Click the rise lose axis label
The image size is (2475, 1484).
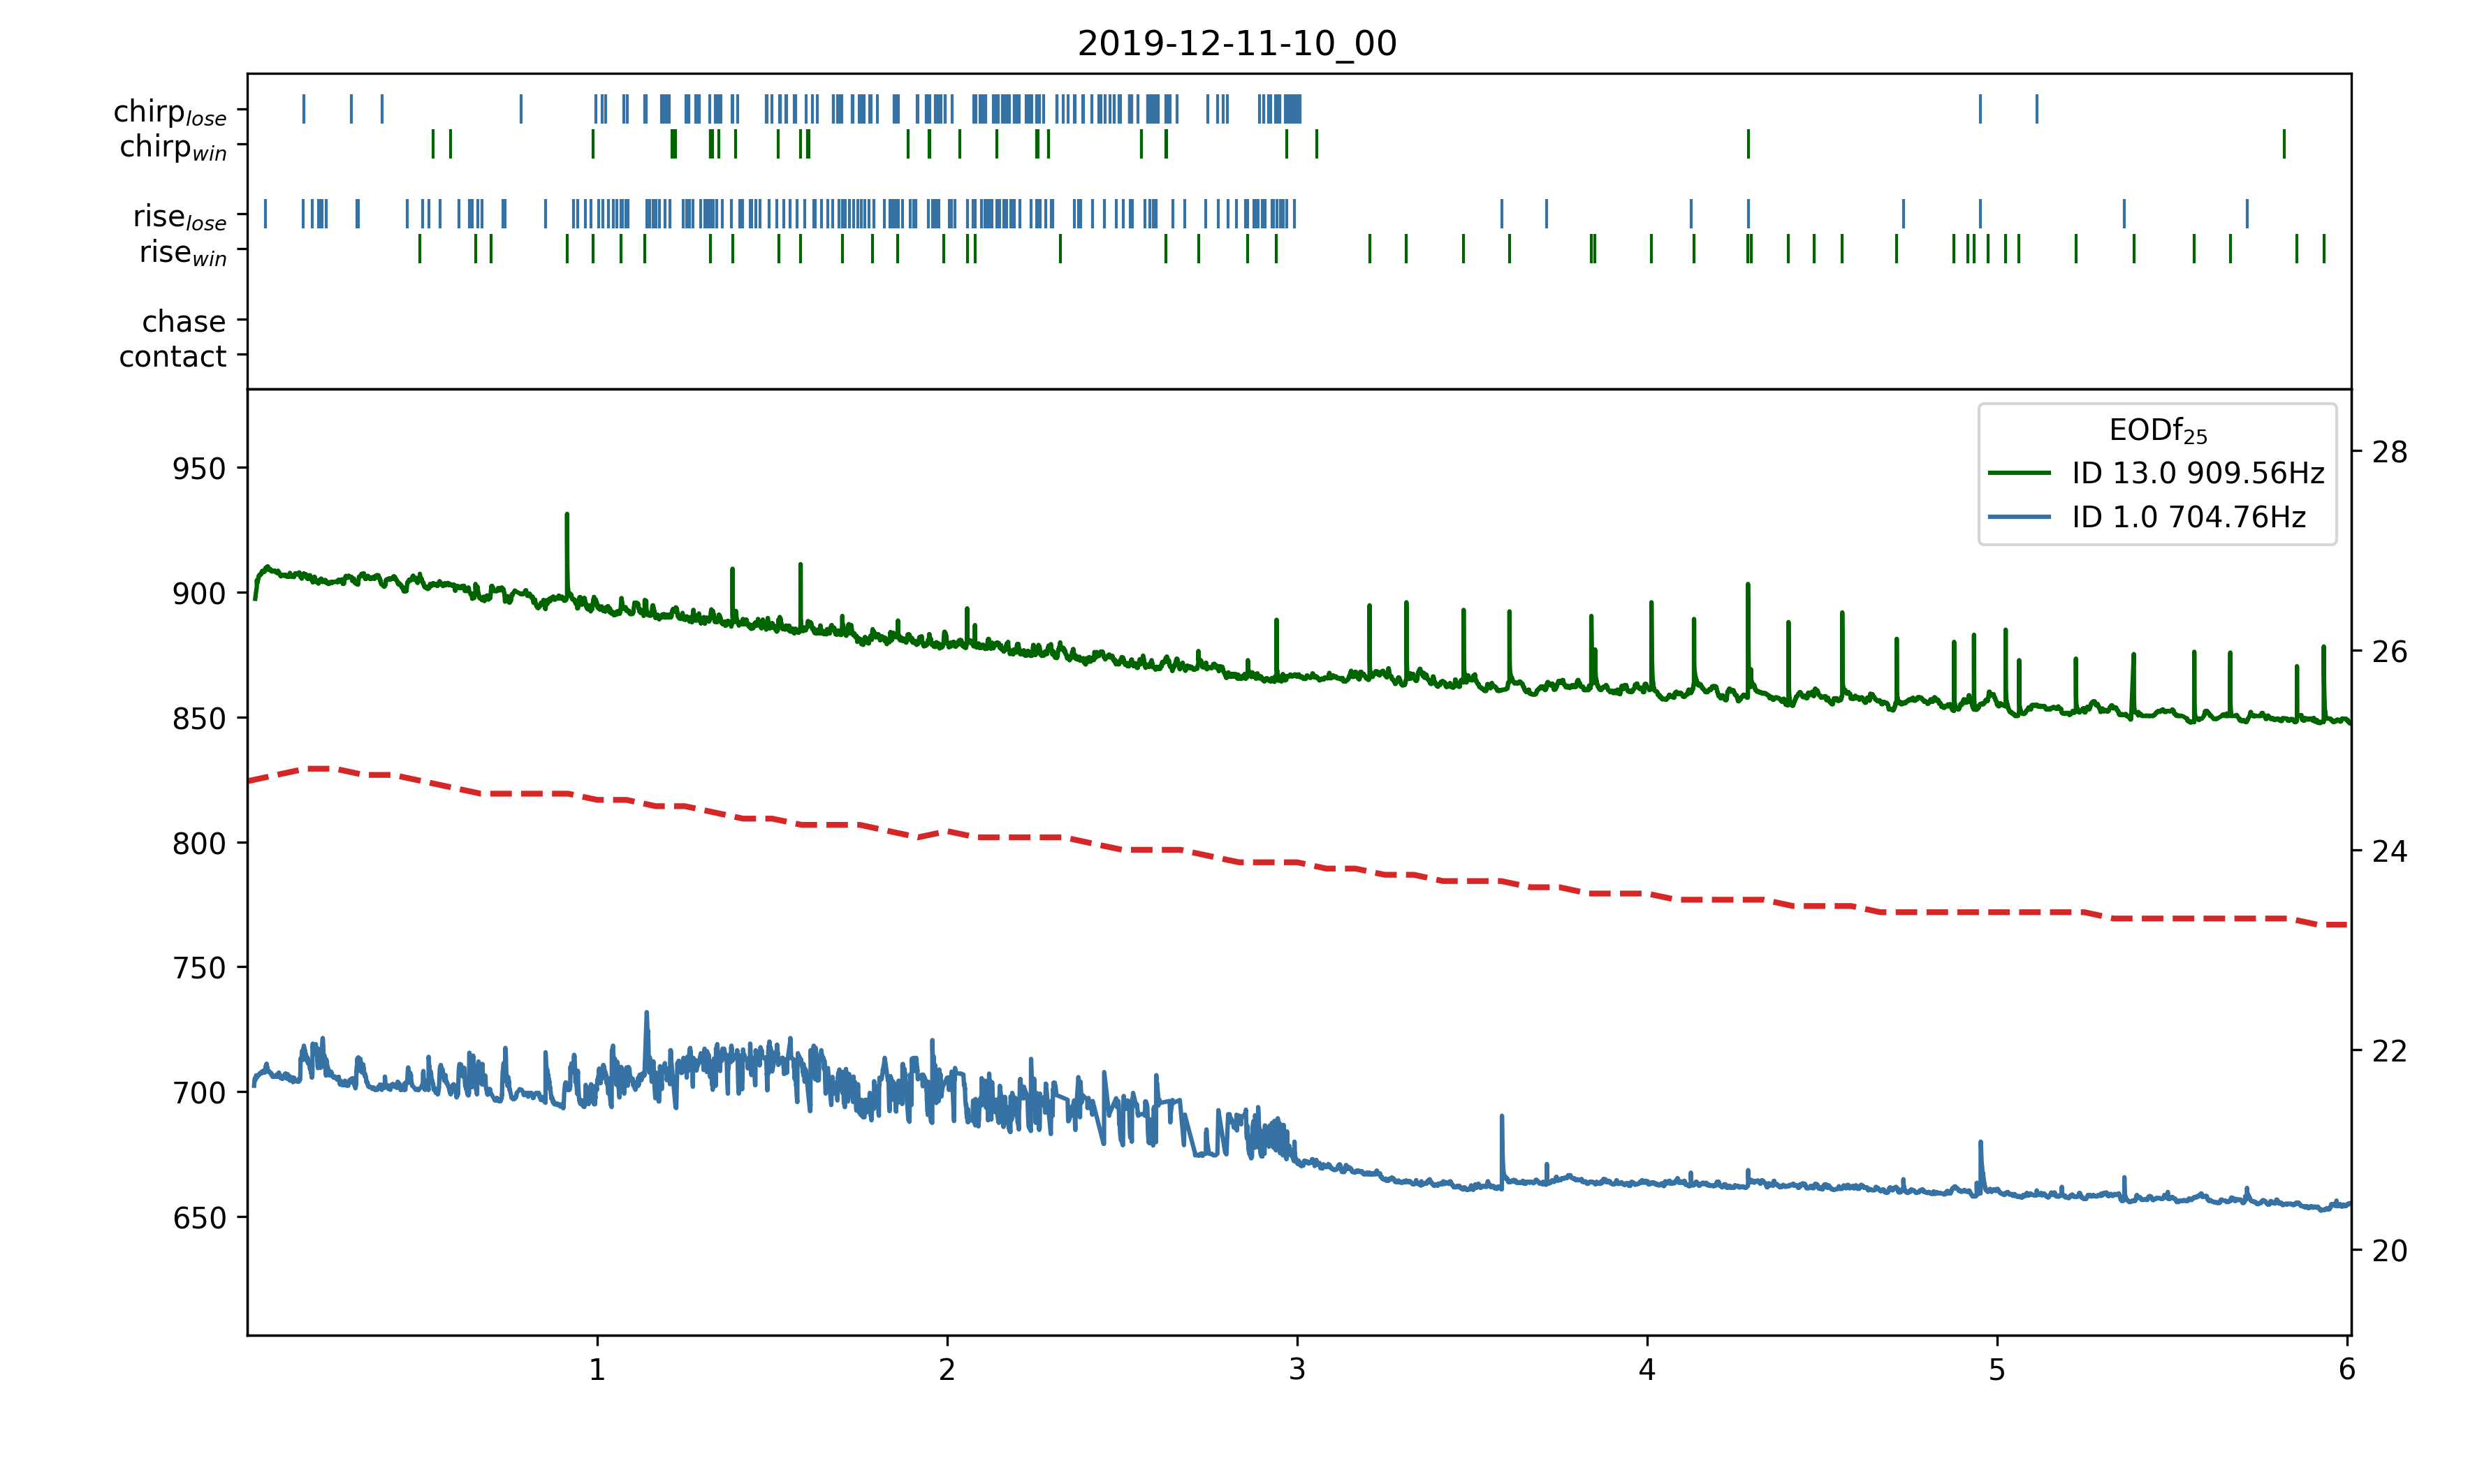pos(180,217)
